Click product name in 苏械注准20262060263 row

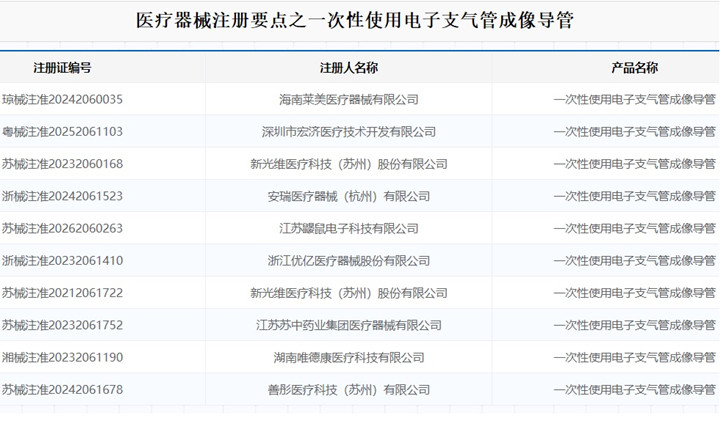click(635, 228)
